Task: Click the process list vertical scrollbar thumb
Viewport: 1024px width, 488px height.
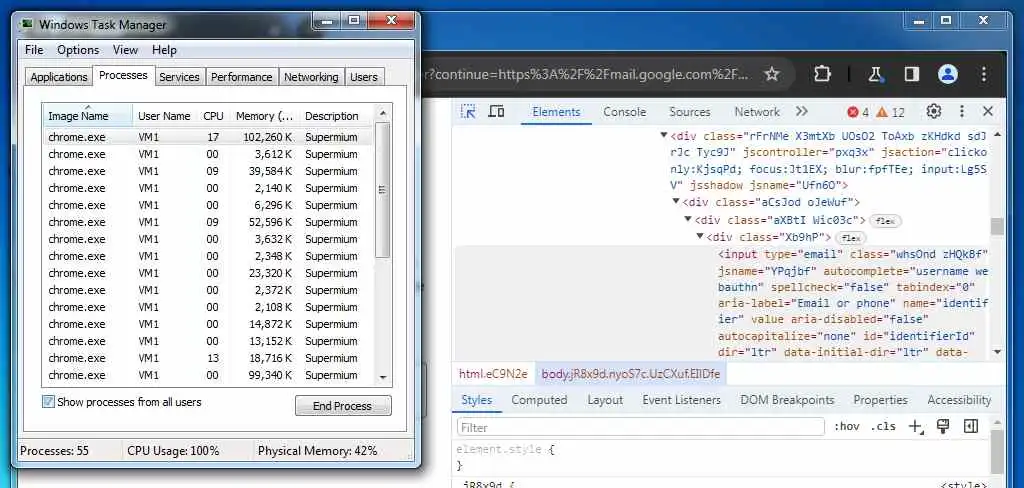Action: 383,190
